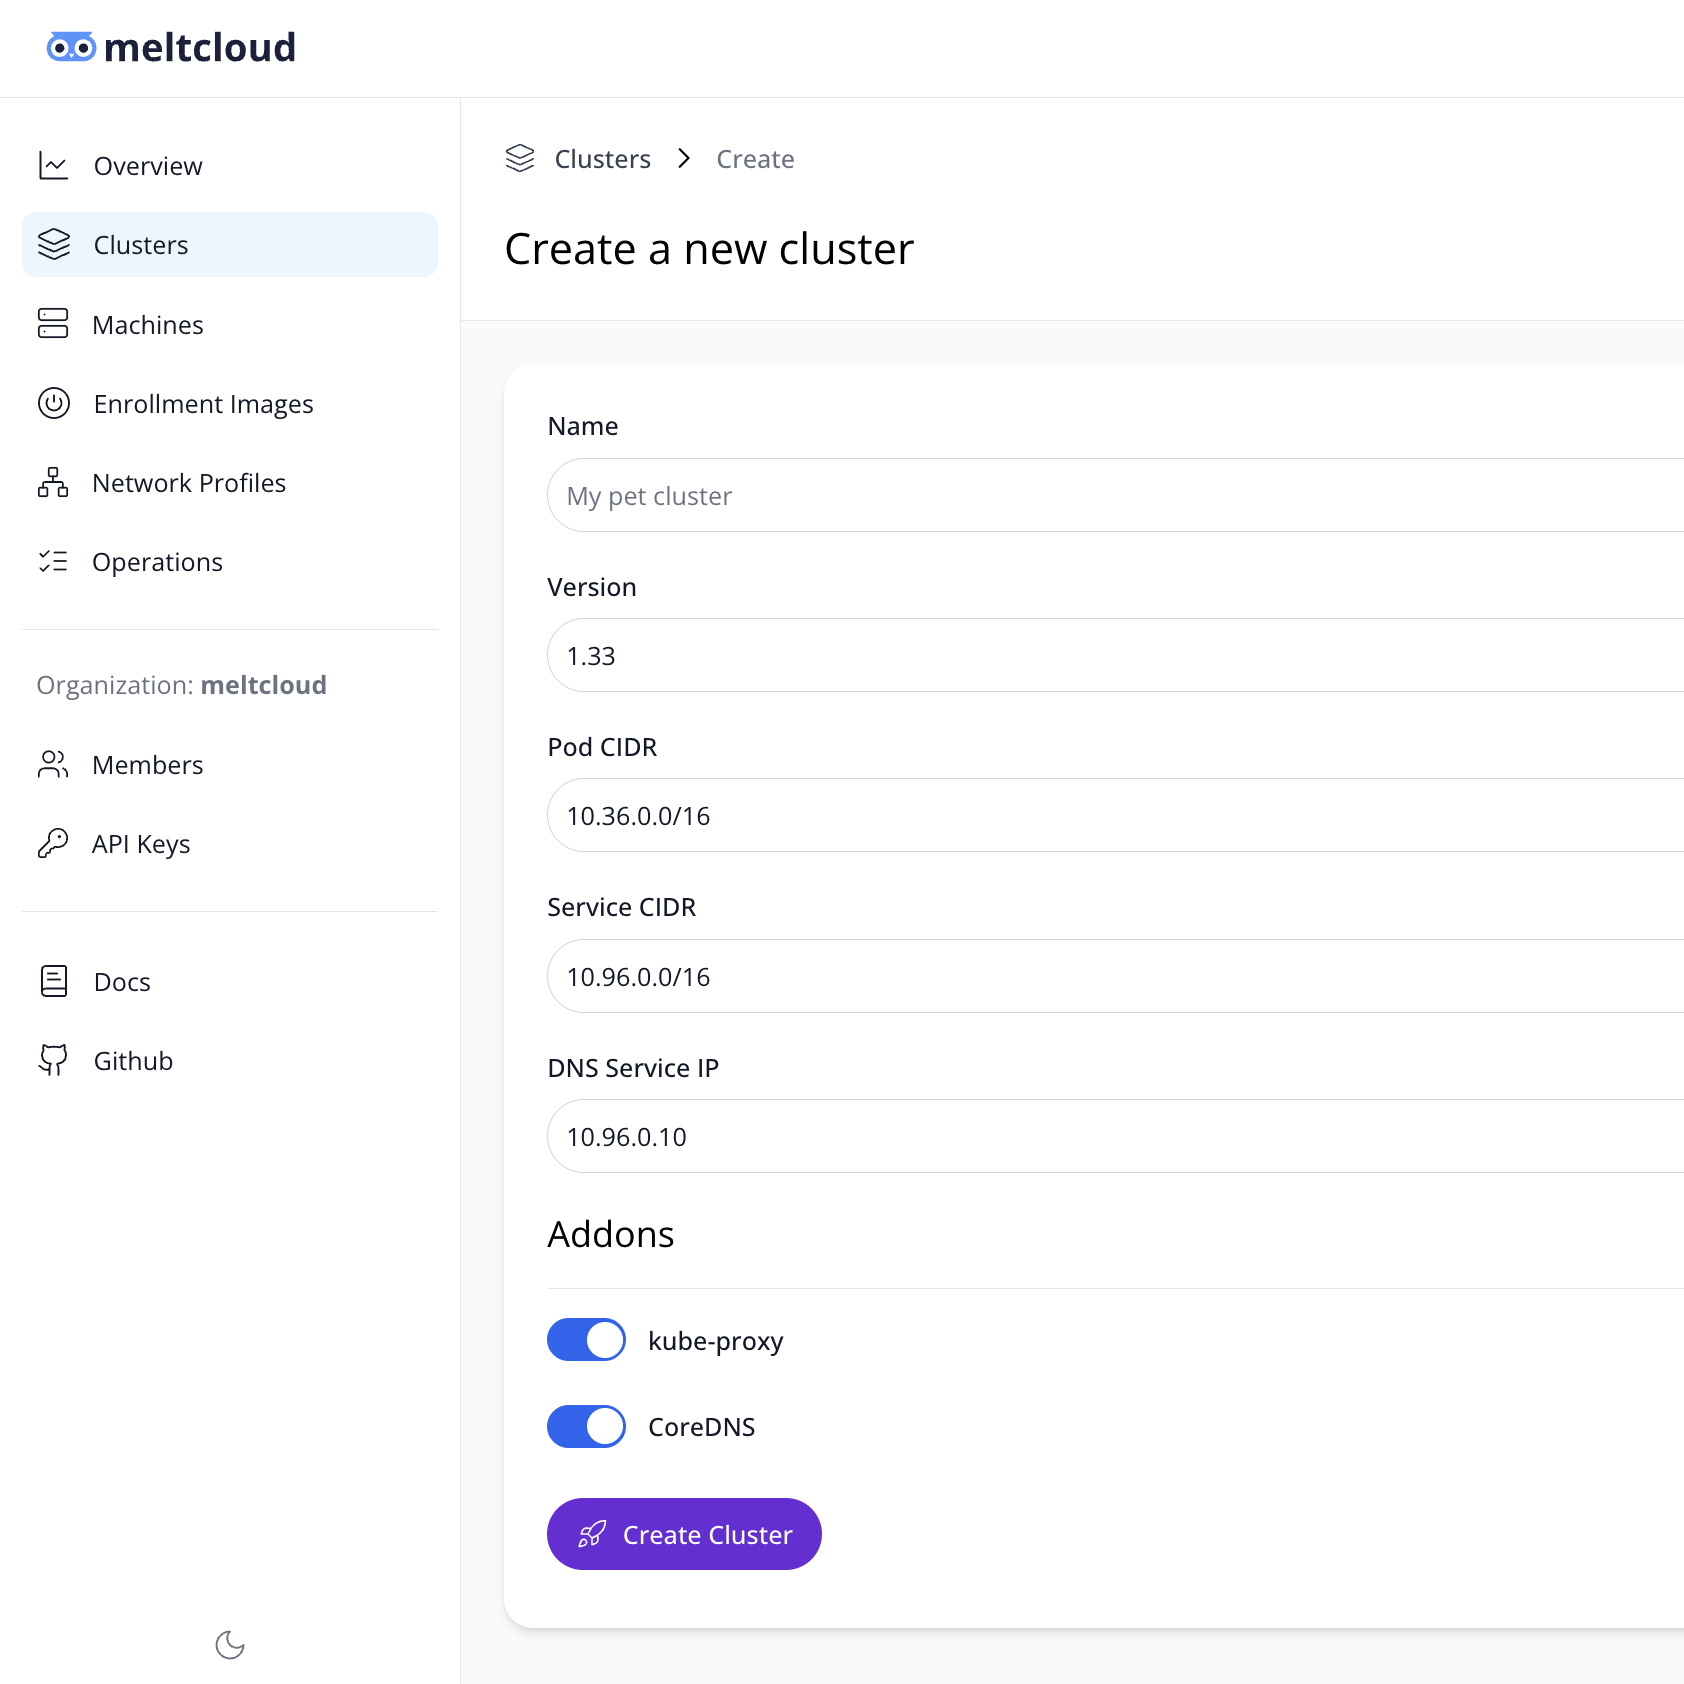Click the Create Cluster button
Screen dimensions: 1684x1684
click(x=684, y=1534)
